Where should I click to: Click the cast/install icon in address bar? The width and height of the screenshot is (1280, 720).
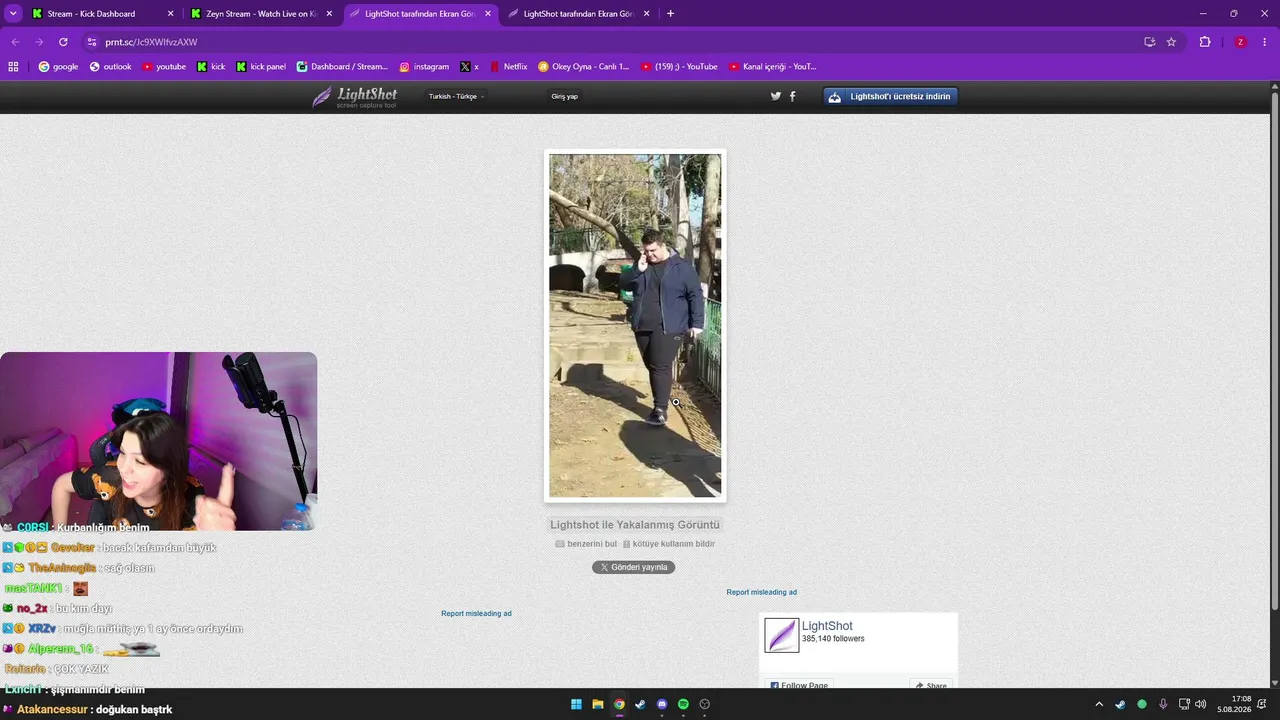(1149, 42)
